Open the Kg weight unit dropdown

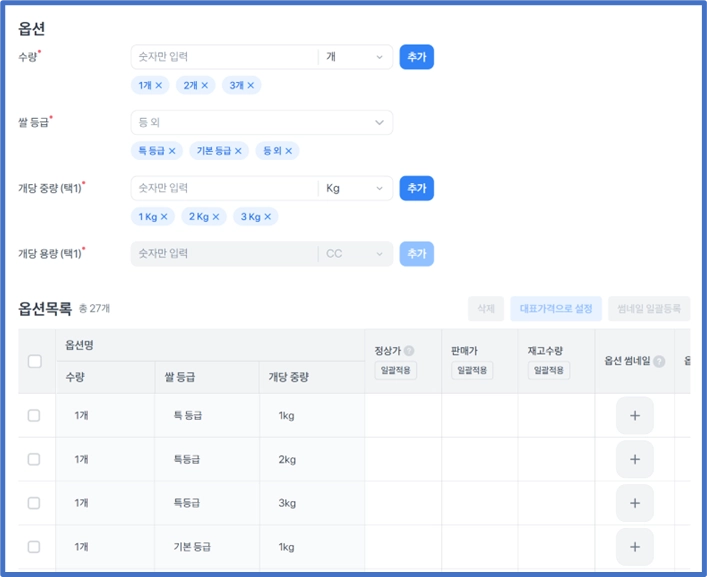click(x=355, y=188)
